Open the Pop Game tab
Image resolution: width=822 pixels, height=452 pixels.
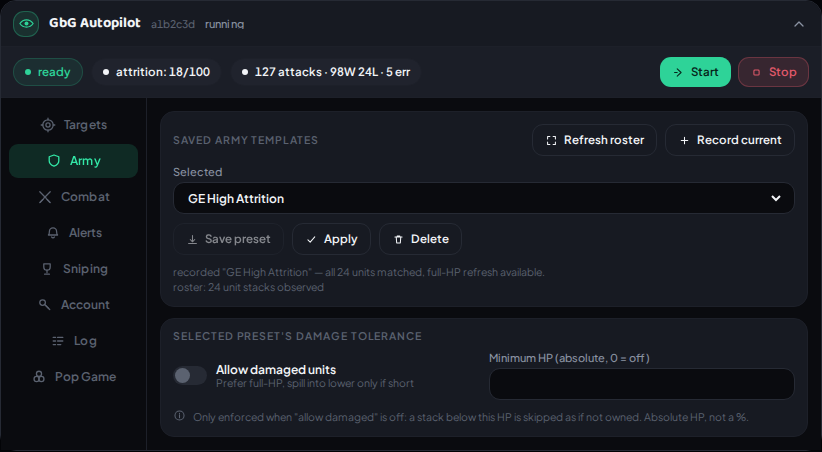click(x=73, y=377)
